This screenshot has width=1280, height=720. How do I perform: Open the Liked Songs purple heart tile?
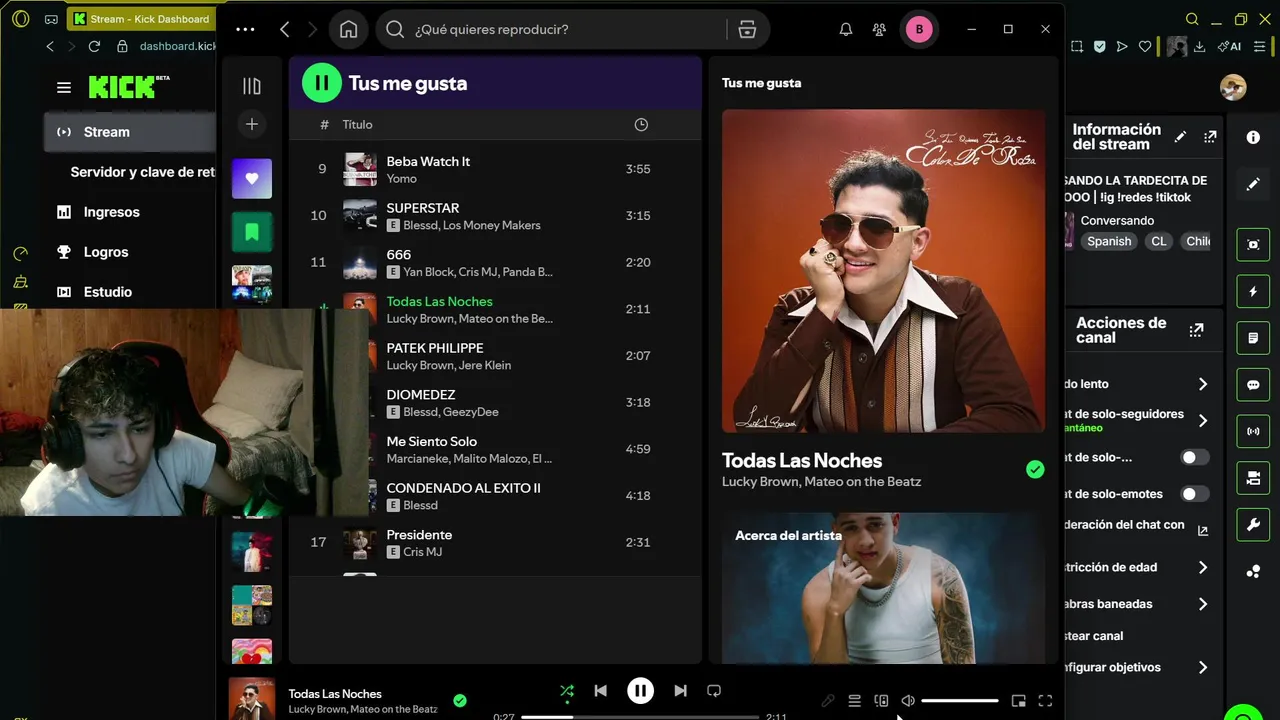point(252,179)
